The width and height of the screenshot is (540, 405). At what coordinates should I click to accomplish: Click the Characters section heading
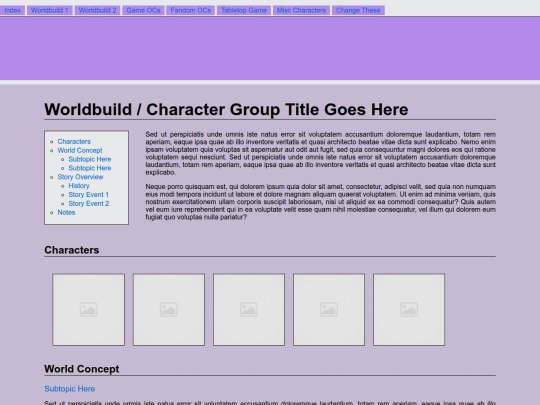pos(72,250)
